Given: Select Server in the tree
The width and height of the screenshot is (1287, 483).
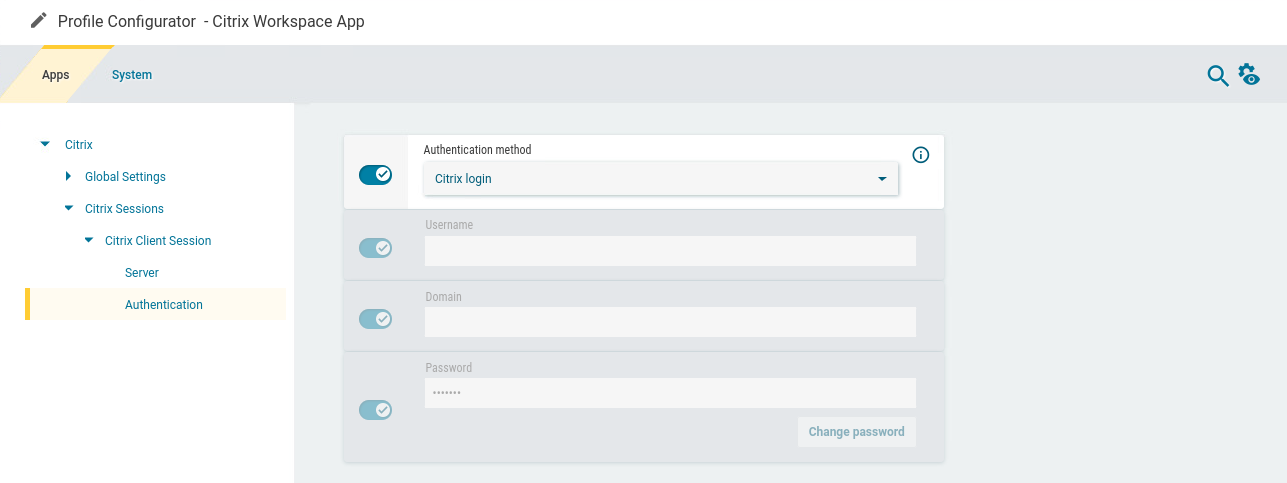Looking at the screenshot, I should pos(142,273).
